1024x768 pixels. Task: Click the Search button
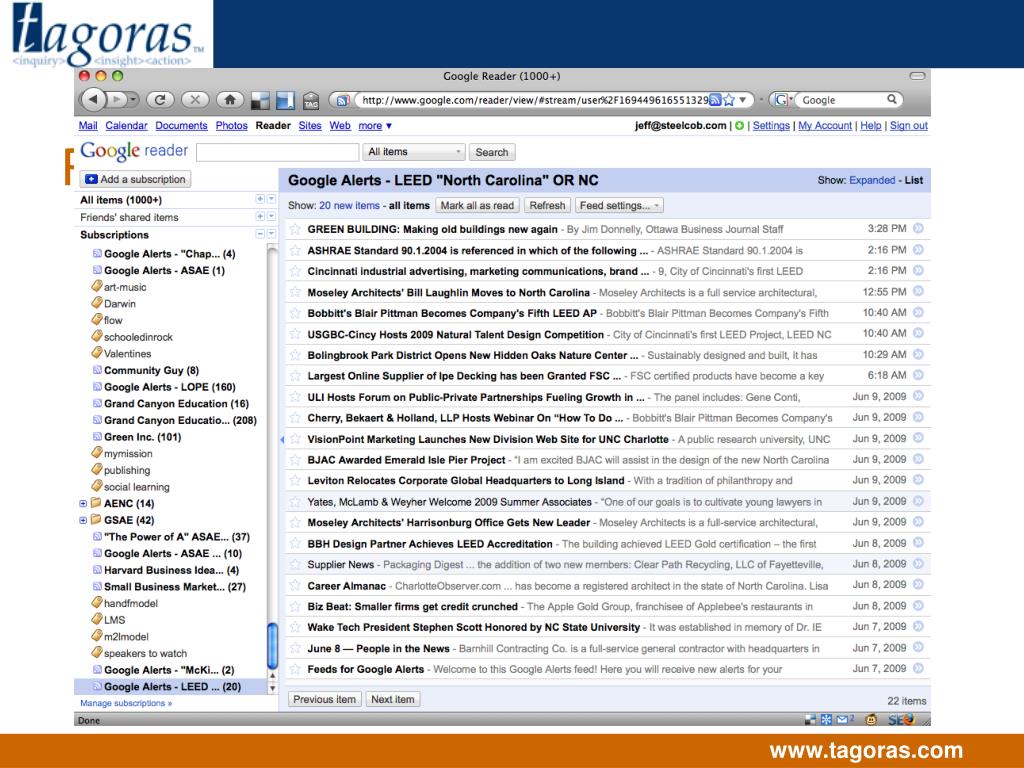point(492,152)
